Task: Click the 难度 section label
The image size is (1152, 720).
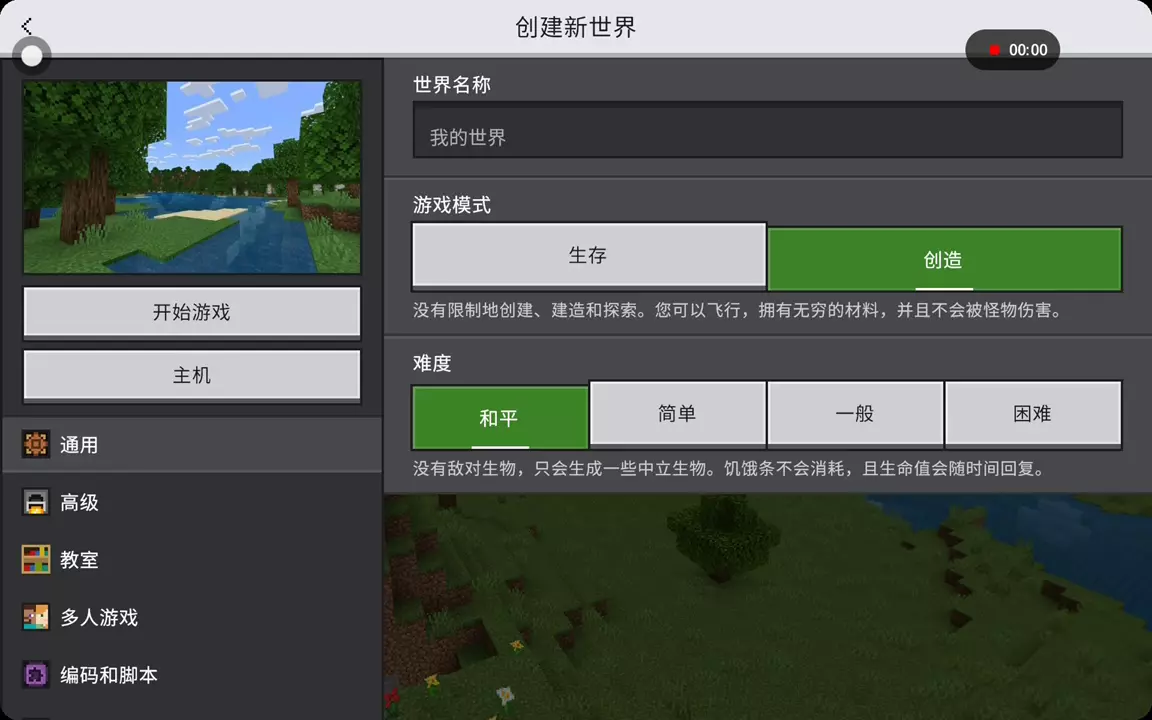Action: [432, 363]
